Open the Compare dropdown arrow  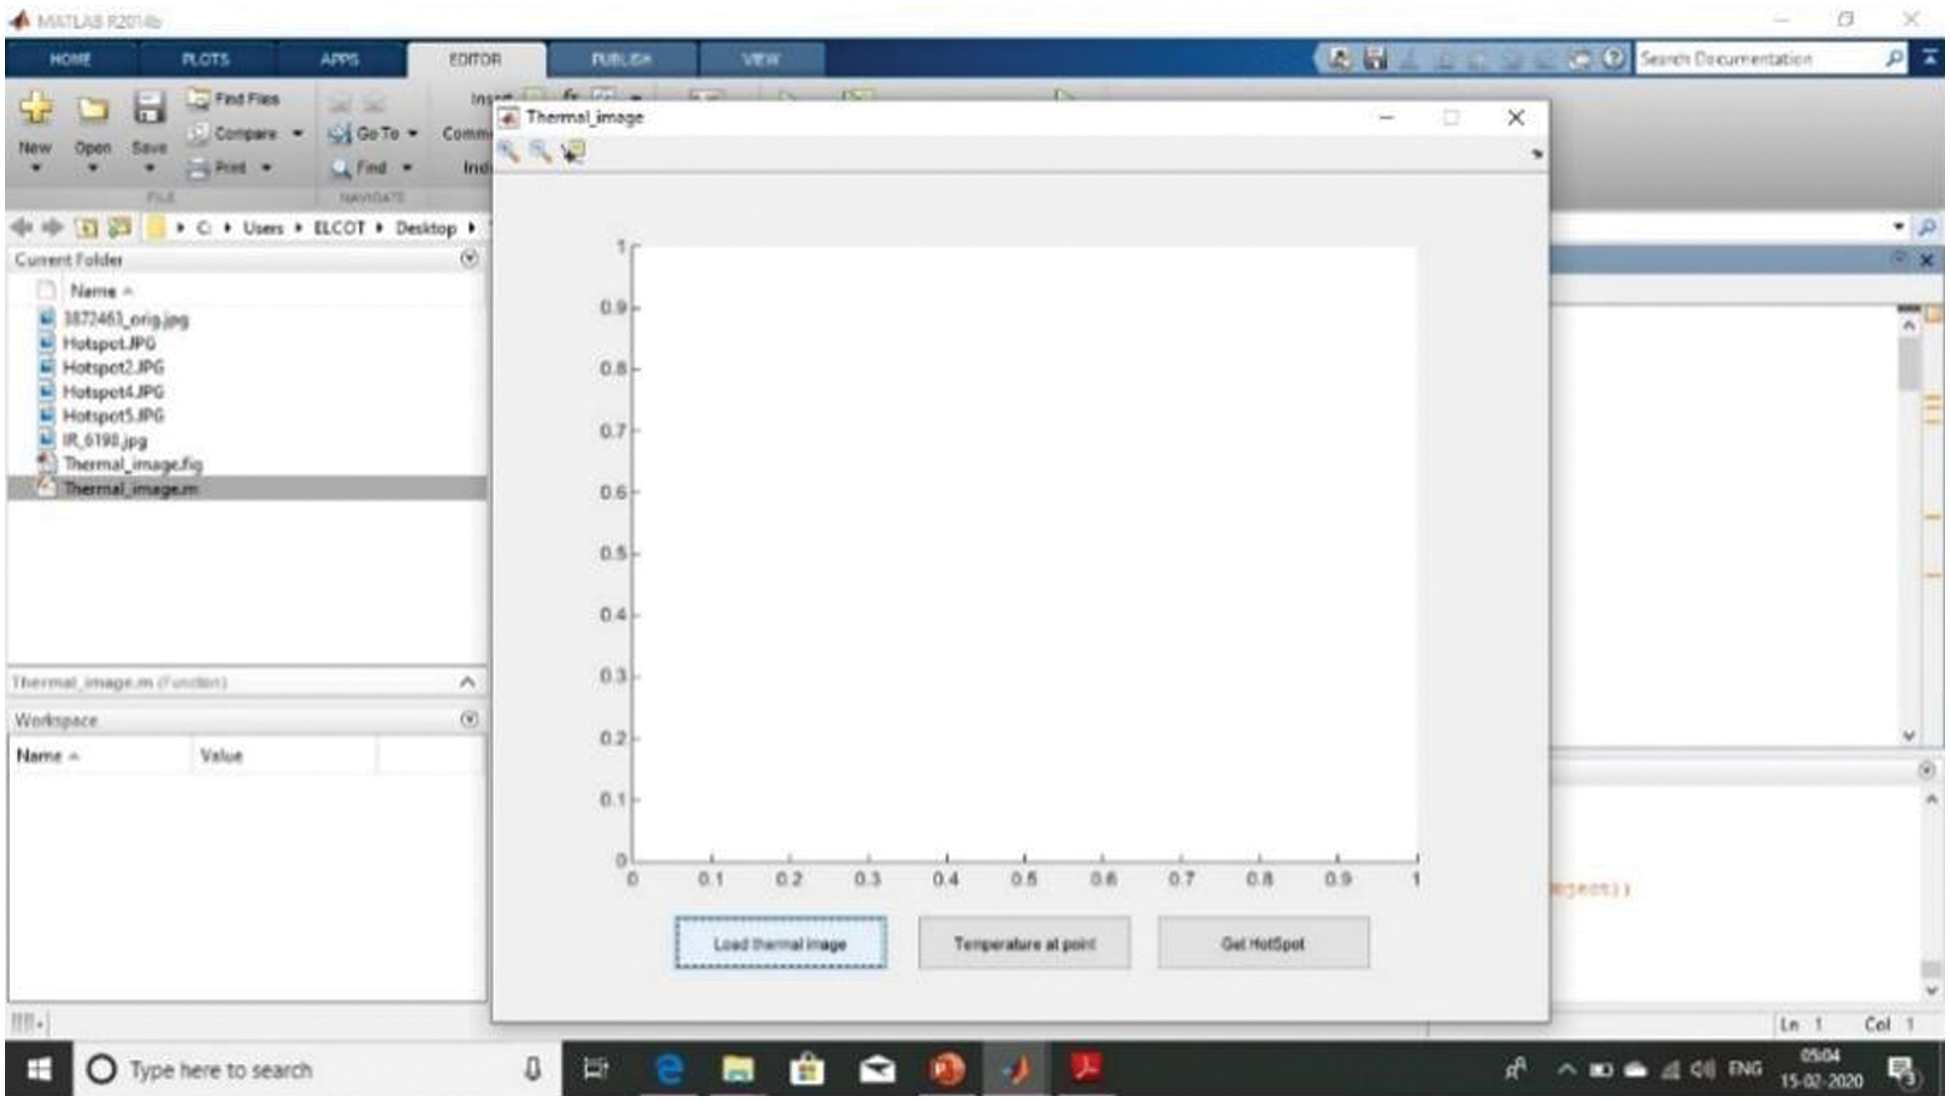[x=297, y=133]
